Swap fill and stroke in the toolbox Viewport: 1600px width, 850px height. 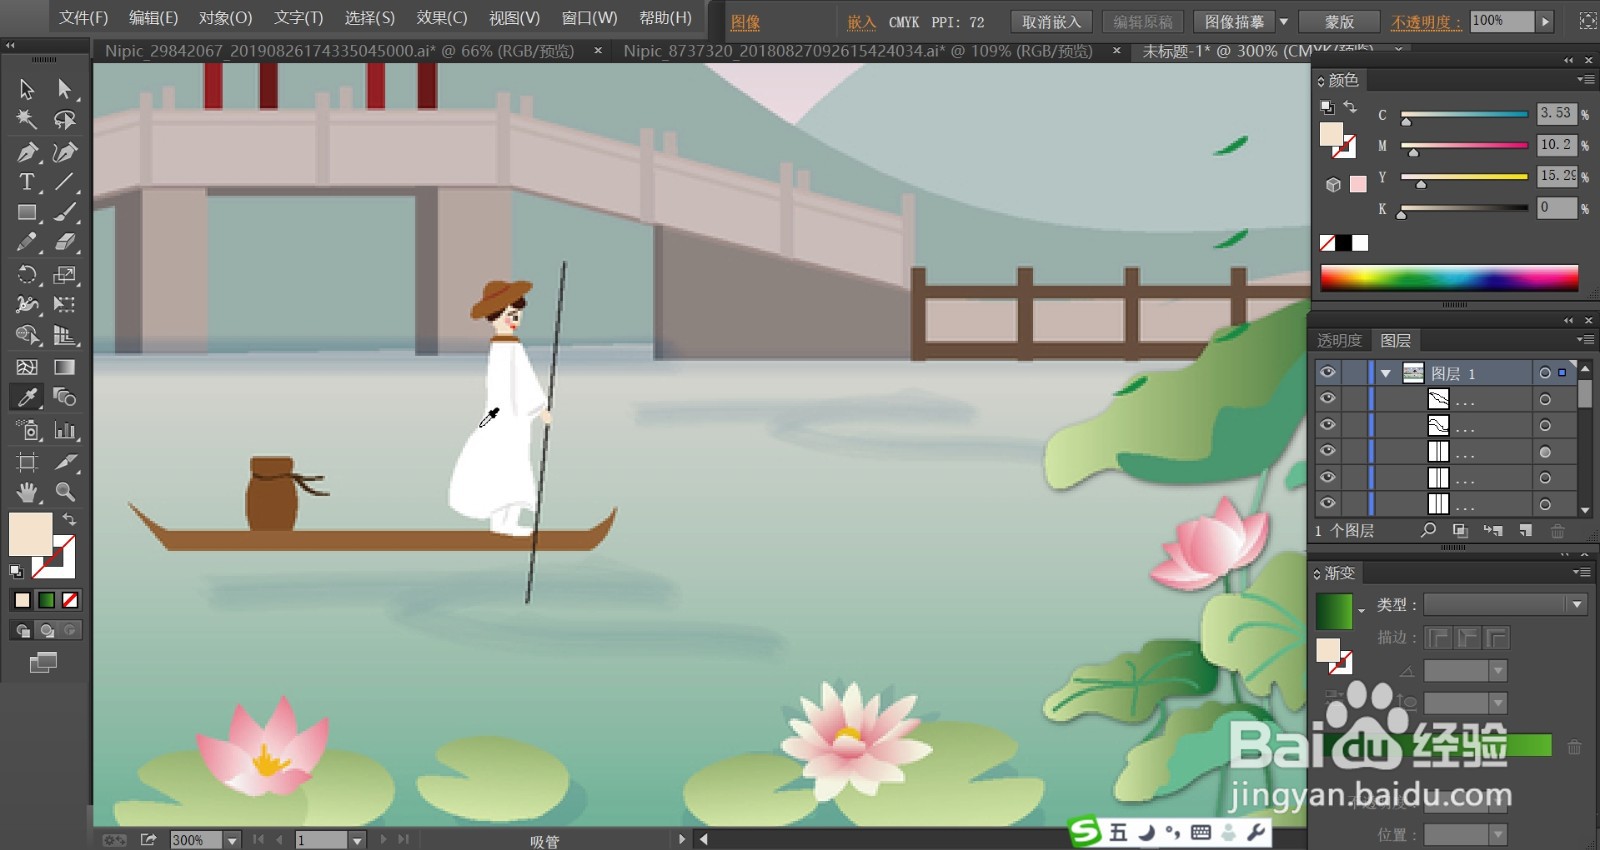tap(69, 519)
